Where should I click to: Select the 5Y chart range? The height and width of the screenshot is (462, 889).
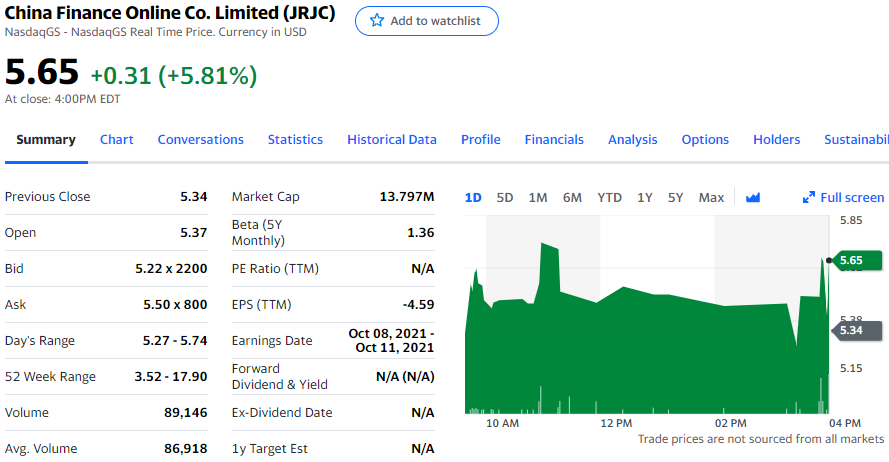[675, 197]
